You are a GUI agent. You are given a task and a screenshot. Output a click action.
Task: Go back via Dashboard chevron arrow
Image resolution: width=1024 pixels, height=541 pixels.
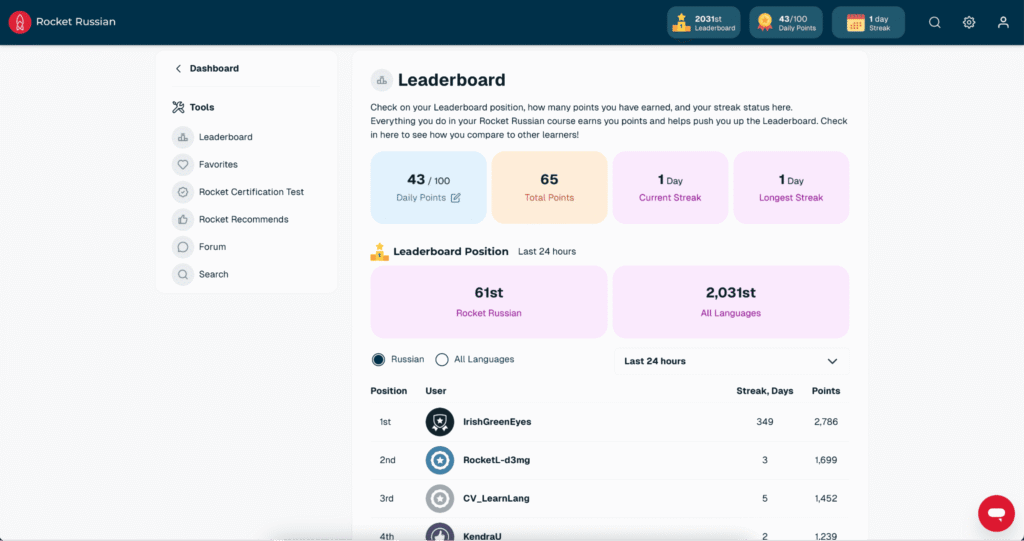(x=178, y=69)
